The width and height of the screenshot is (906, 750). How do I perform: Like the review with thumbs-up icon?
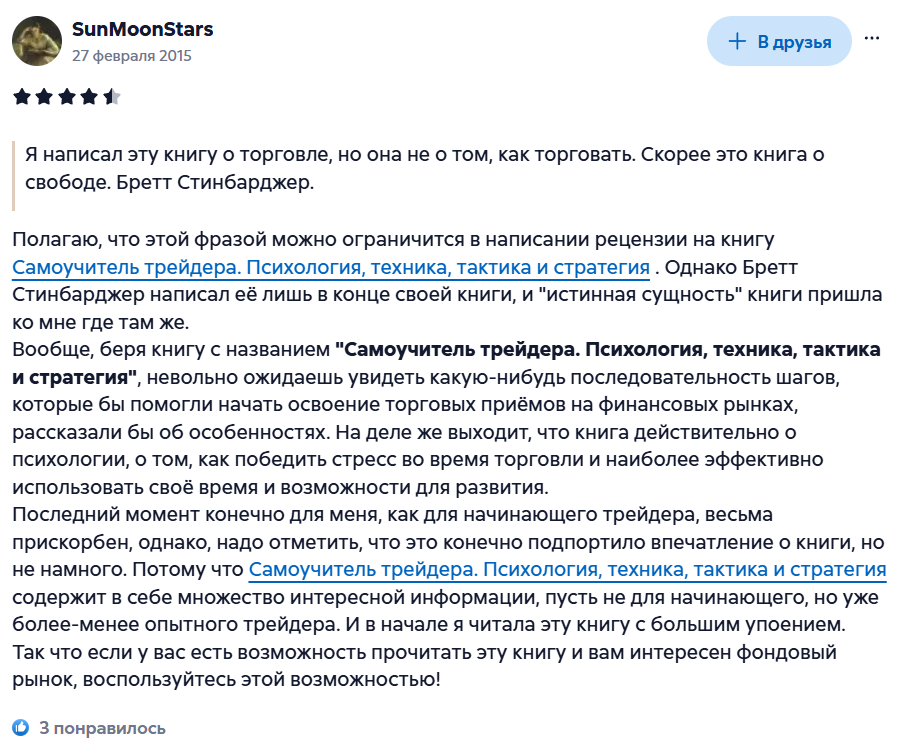click(21, 727)
